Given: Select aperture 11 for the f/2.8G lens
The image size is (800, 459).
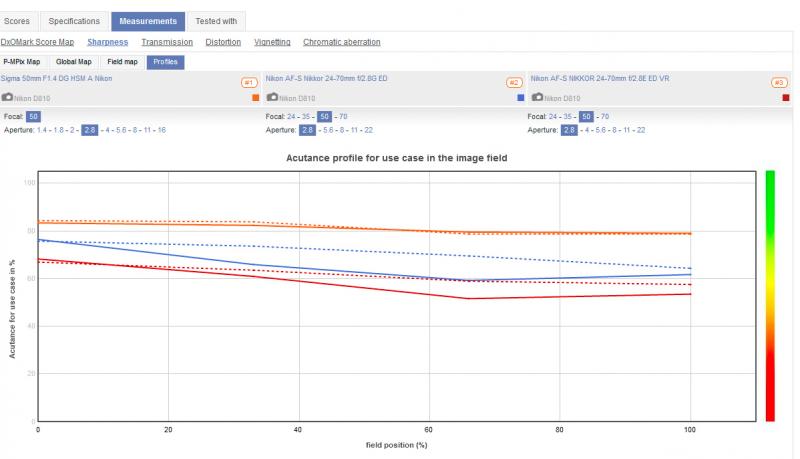Looking at the screenshot, I should click(354, 130).
